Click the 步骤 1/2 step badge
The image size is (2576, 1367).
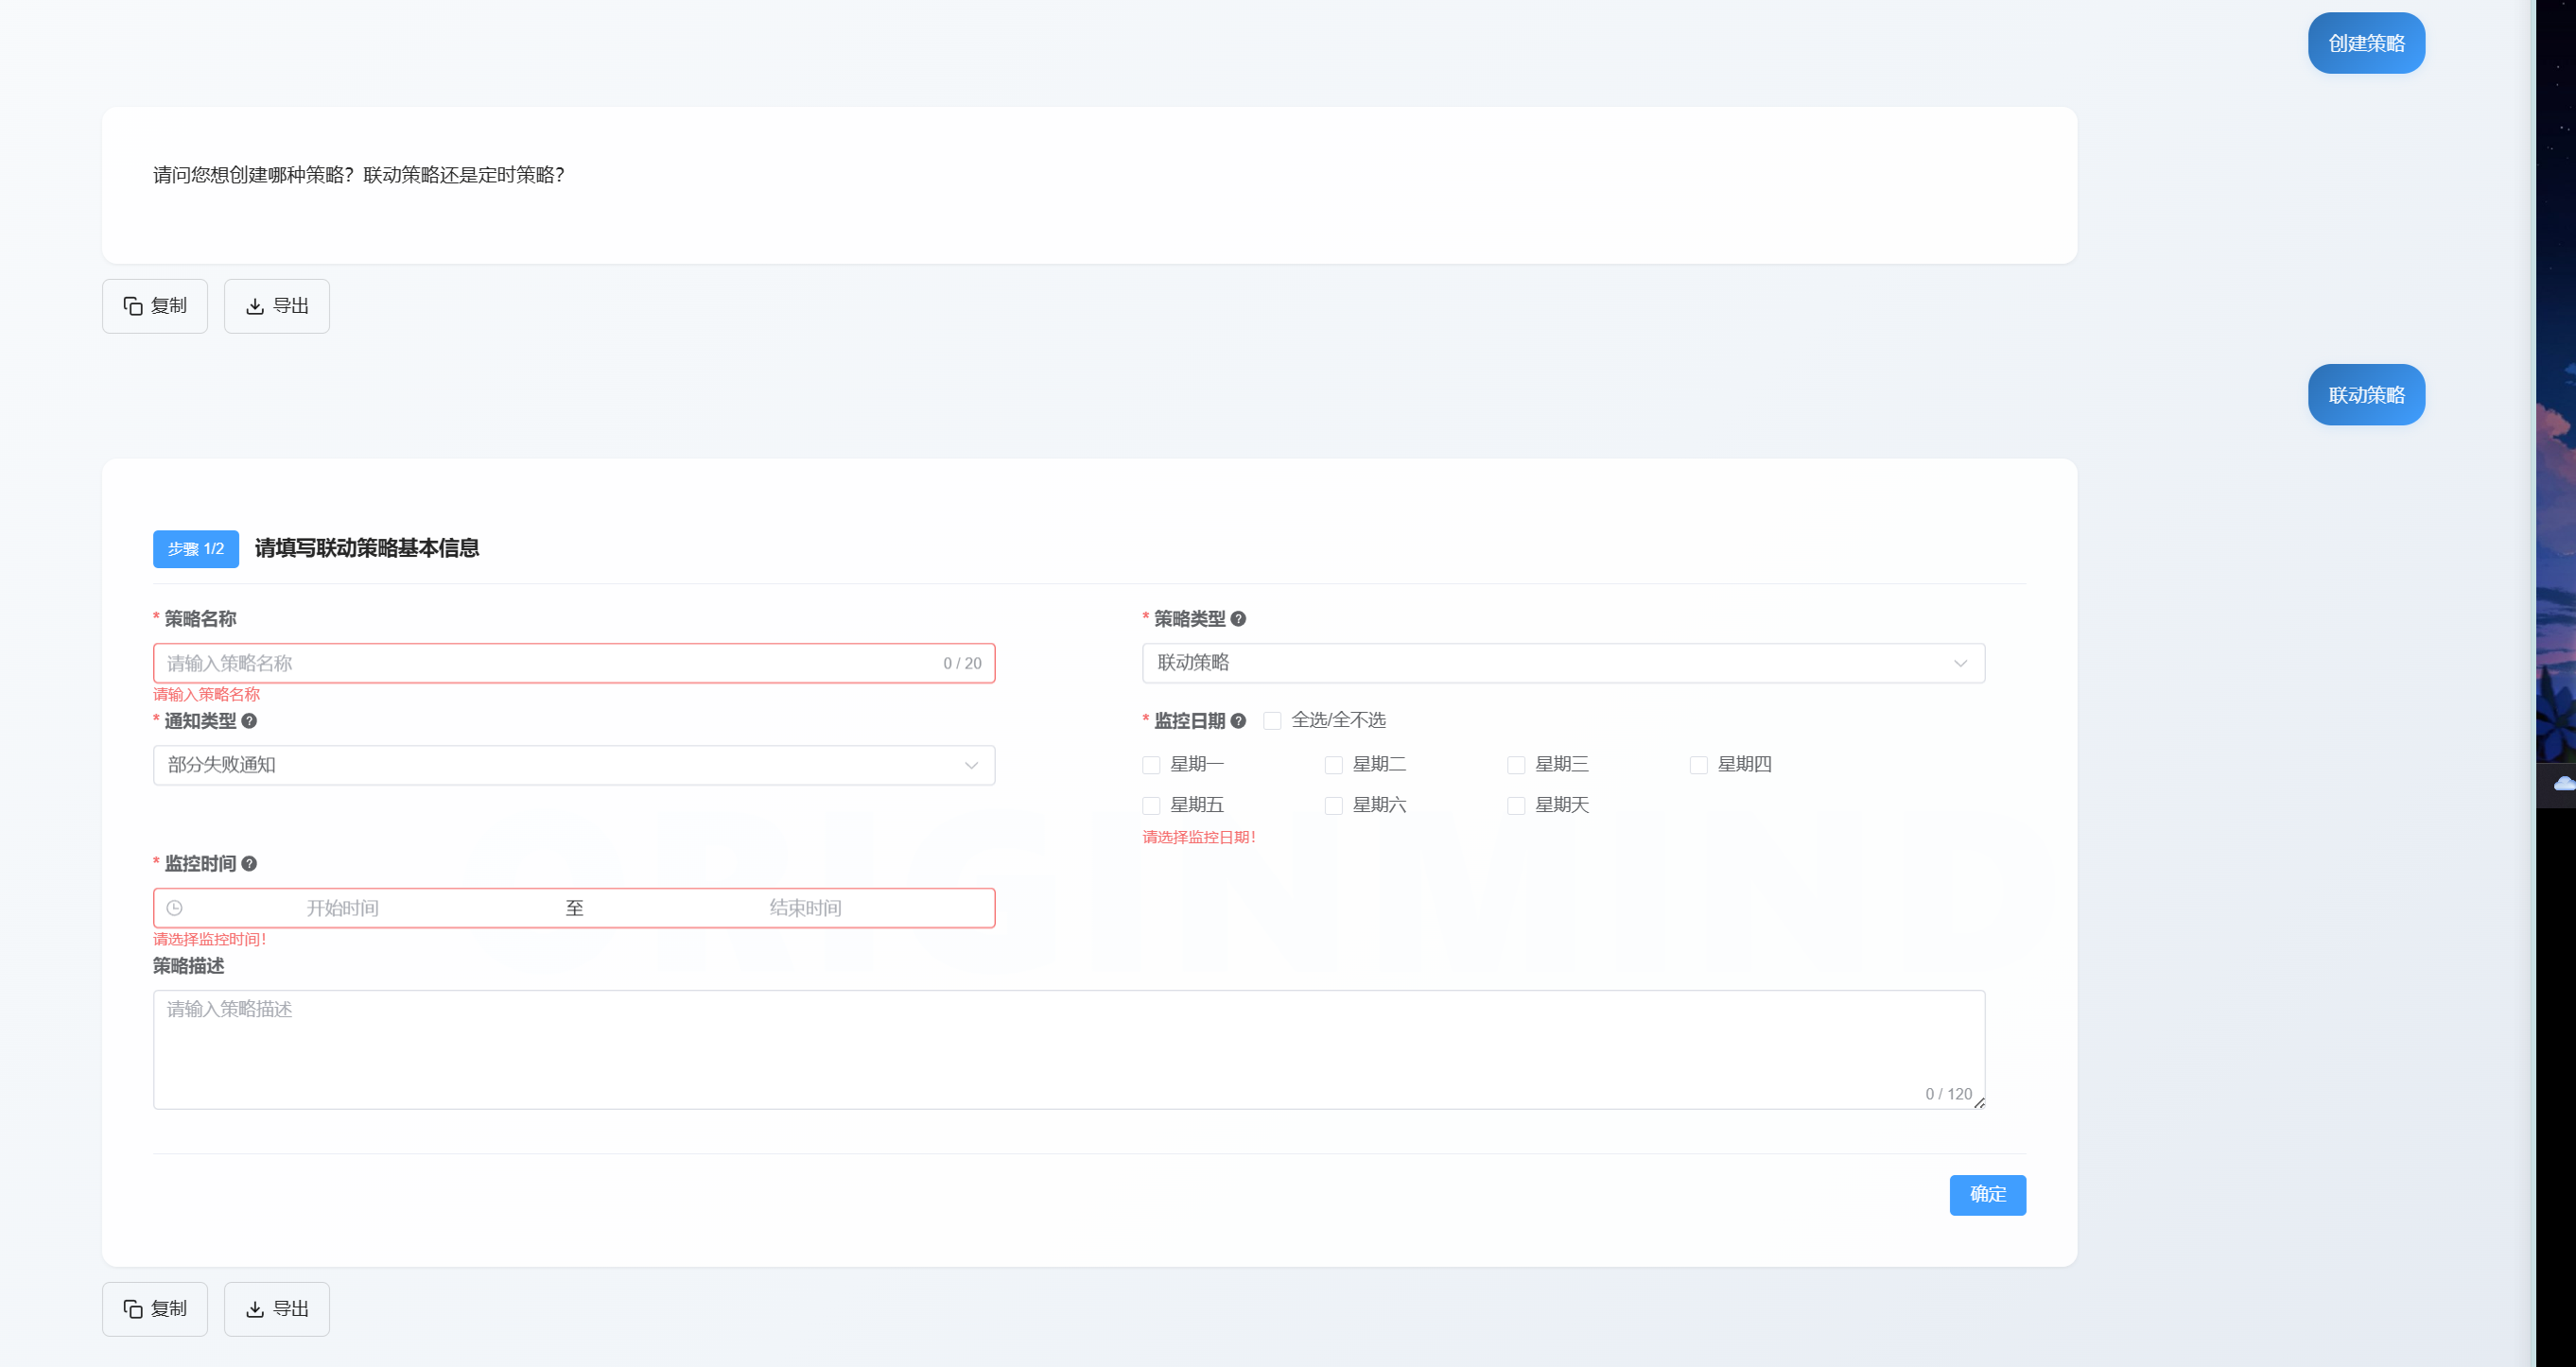click(x=196, y=549)
